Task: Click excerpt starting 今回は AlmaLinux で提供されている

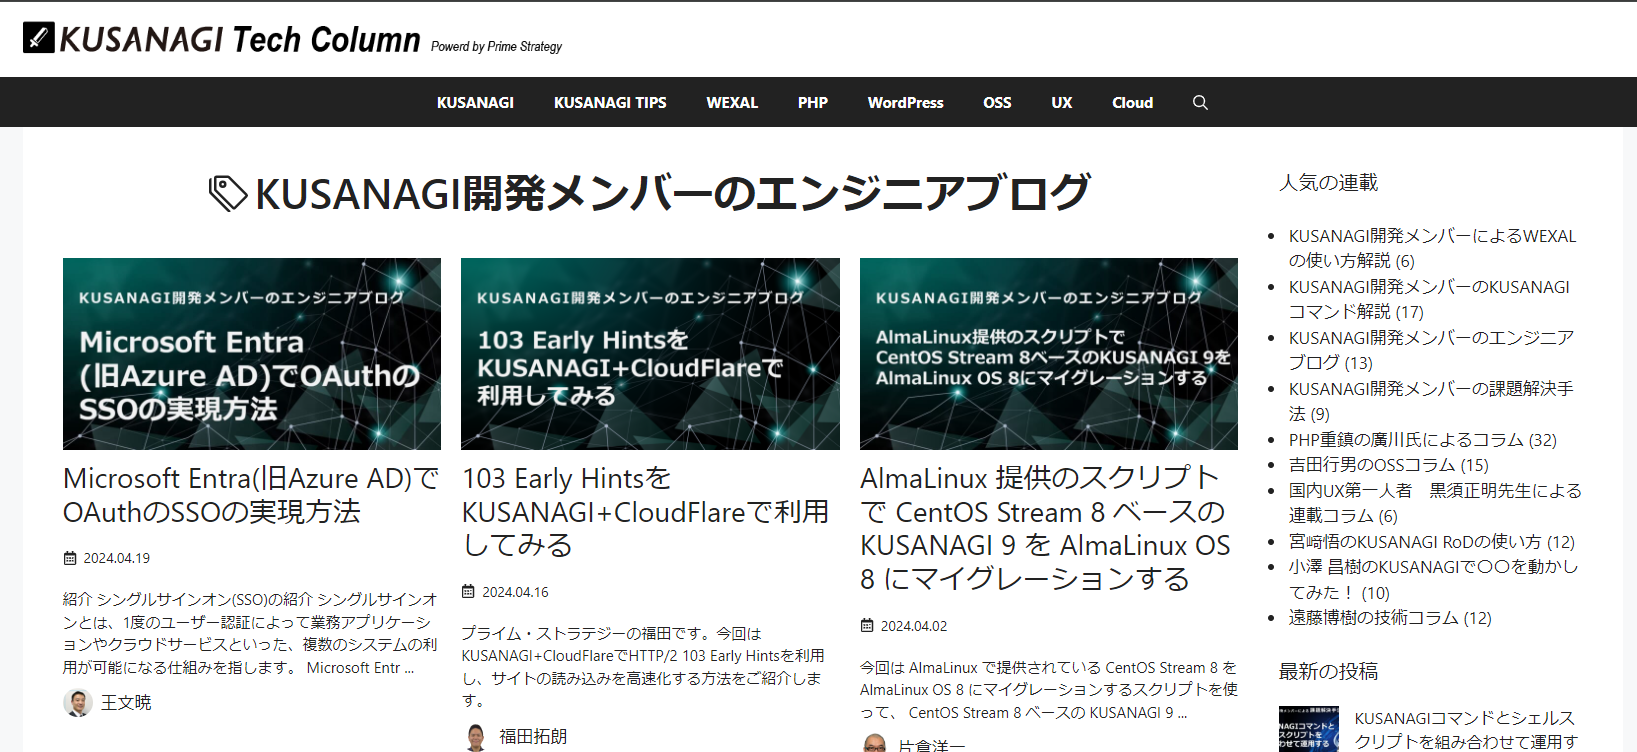Action: pos(1049,690)
